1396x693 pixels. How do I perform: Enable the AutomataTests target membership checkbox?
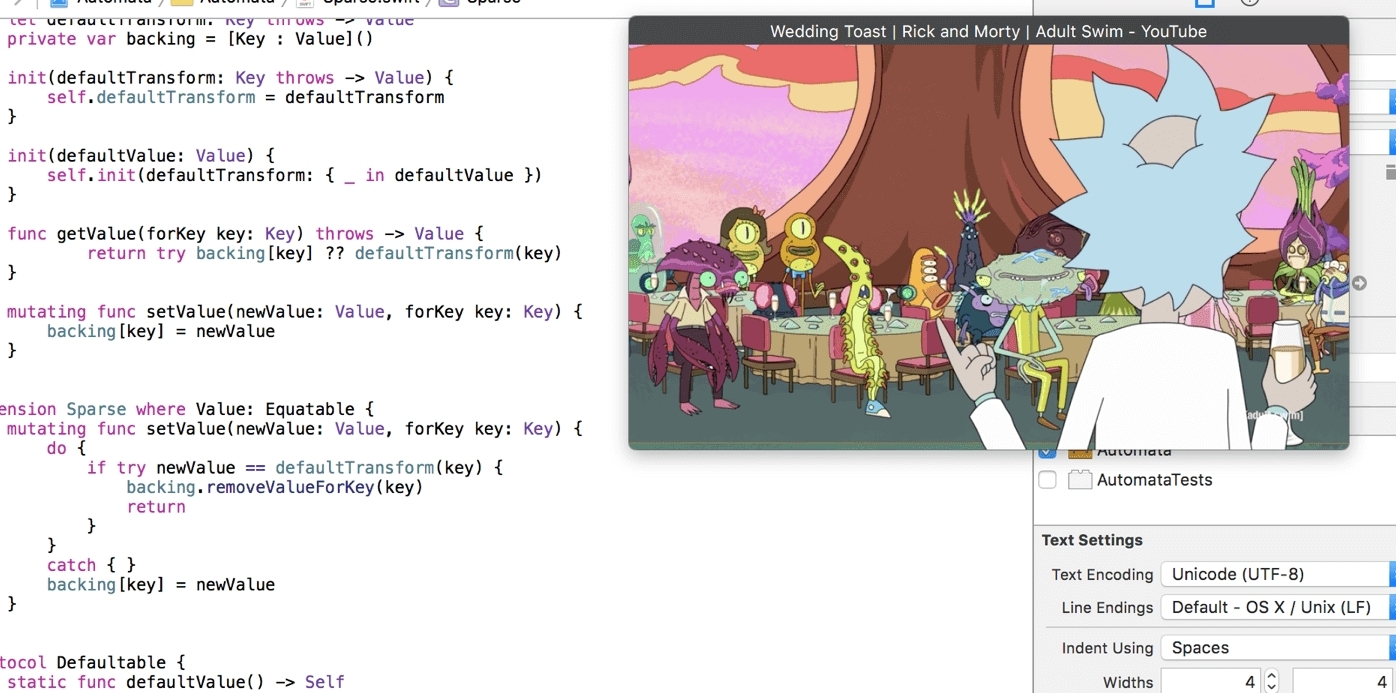(x=1047, y=480)
